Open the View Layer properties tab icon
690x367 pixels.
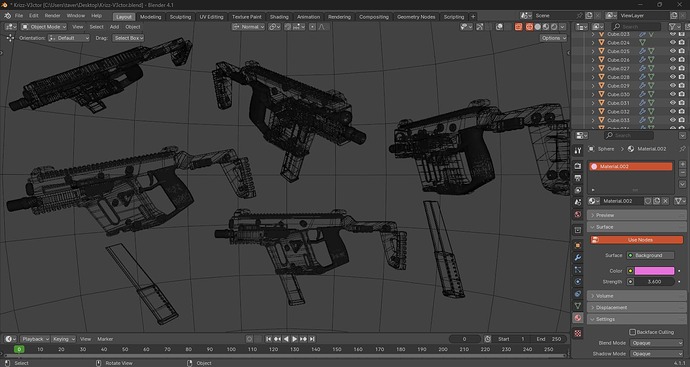[578, 190]
